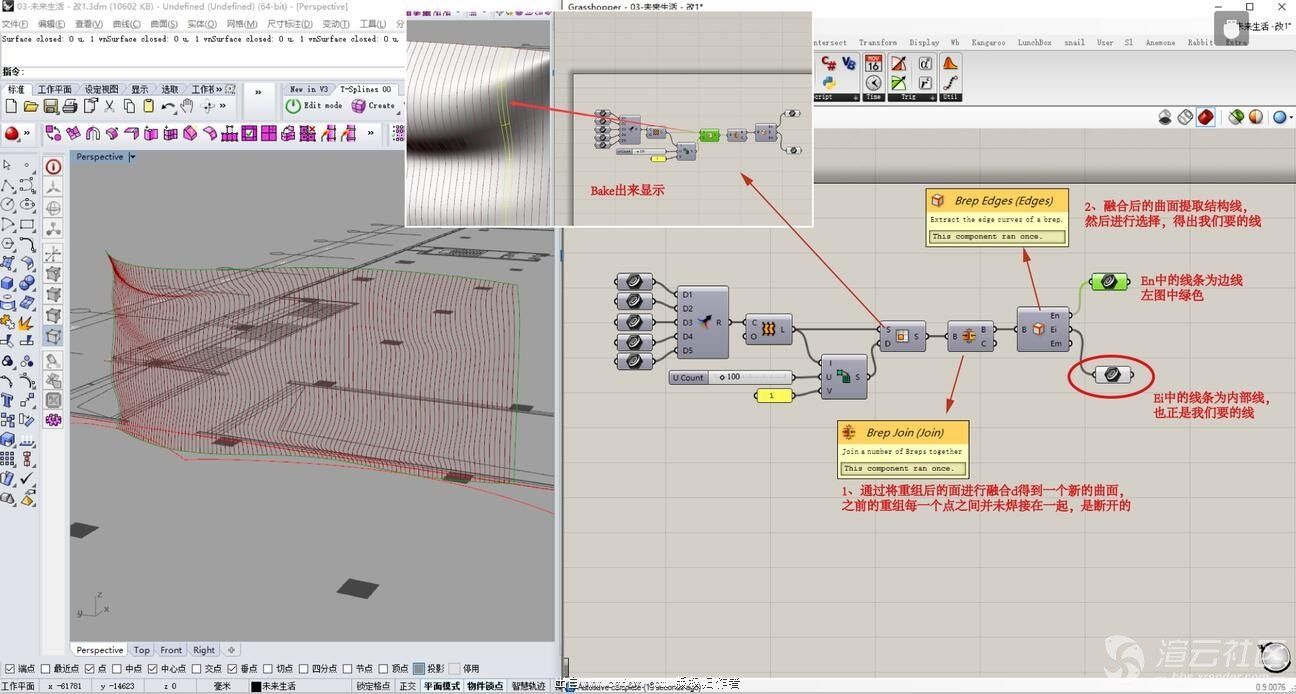
Task: Switch to the Top viewport tab
Action: (141, 650)
